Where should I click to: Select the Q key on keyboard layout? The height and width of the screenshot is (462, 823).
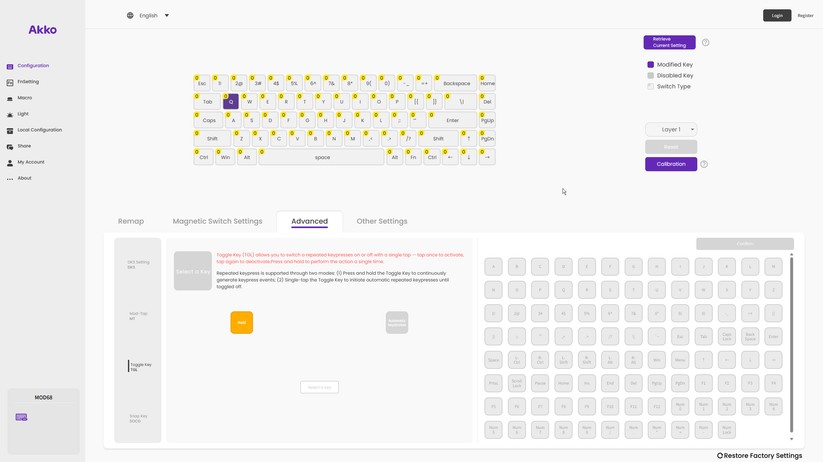point(231,101)
